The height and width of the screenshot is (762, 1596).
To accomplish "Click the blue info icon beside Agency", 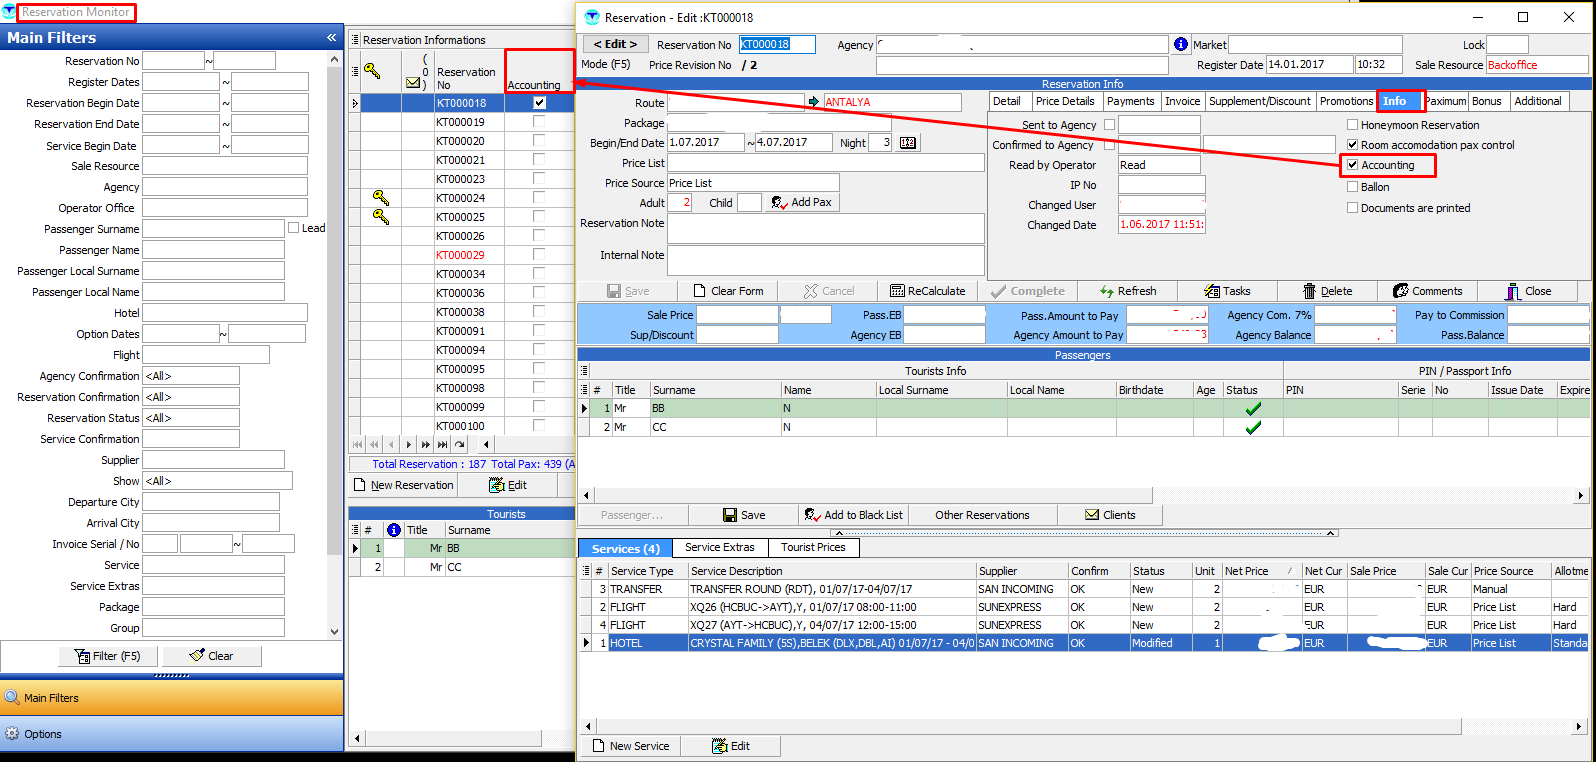I will tap(1180, 44).
